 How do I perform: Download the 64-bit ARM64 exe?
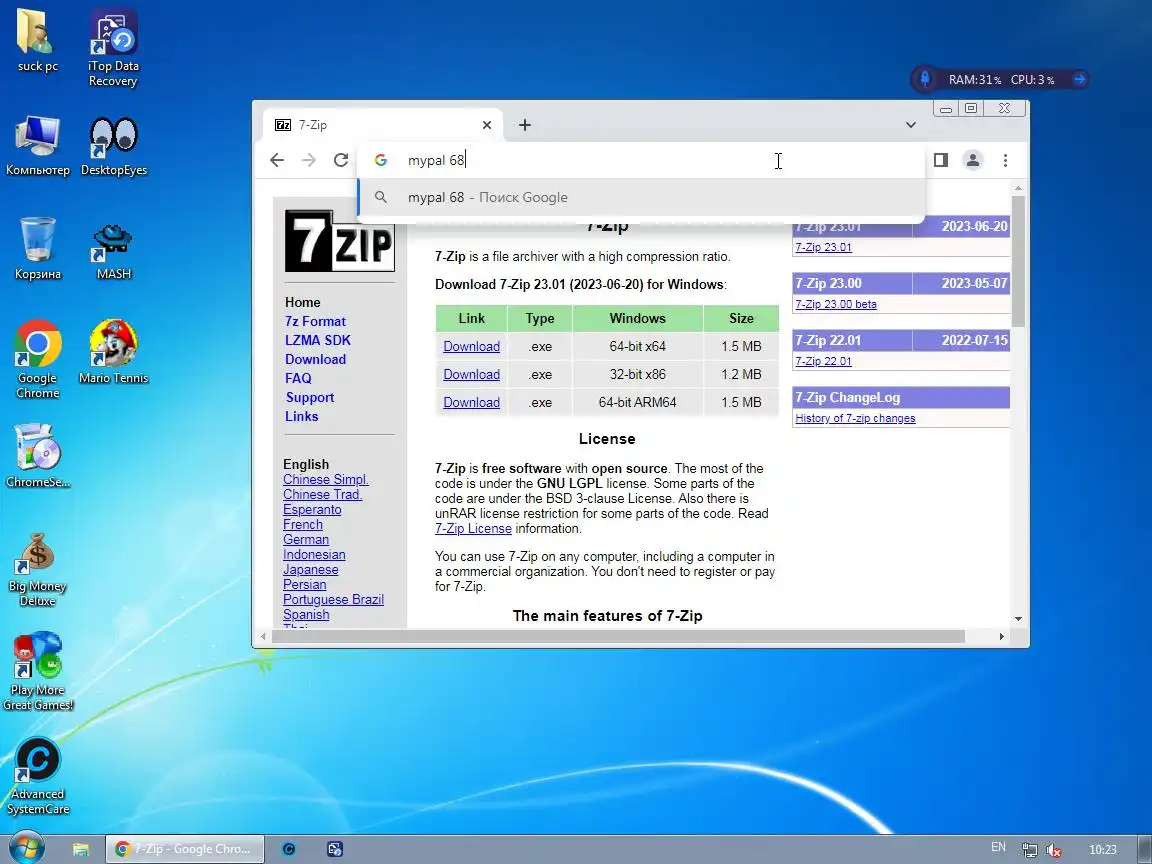click(x=472, y=402)
